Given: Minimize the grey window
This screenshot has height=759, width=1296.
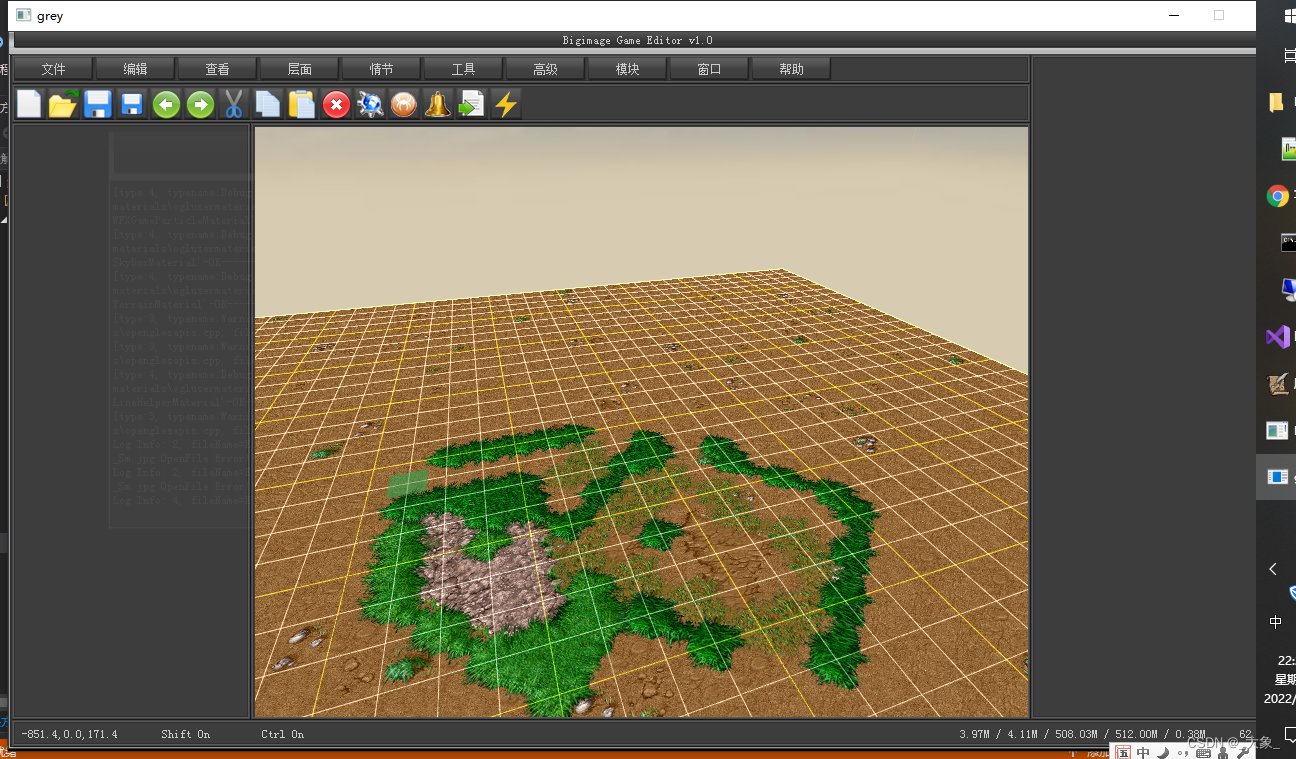Looking at the screenshot, I should click(x=1174, y=15).
